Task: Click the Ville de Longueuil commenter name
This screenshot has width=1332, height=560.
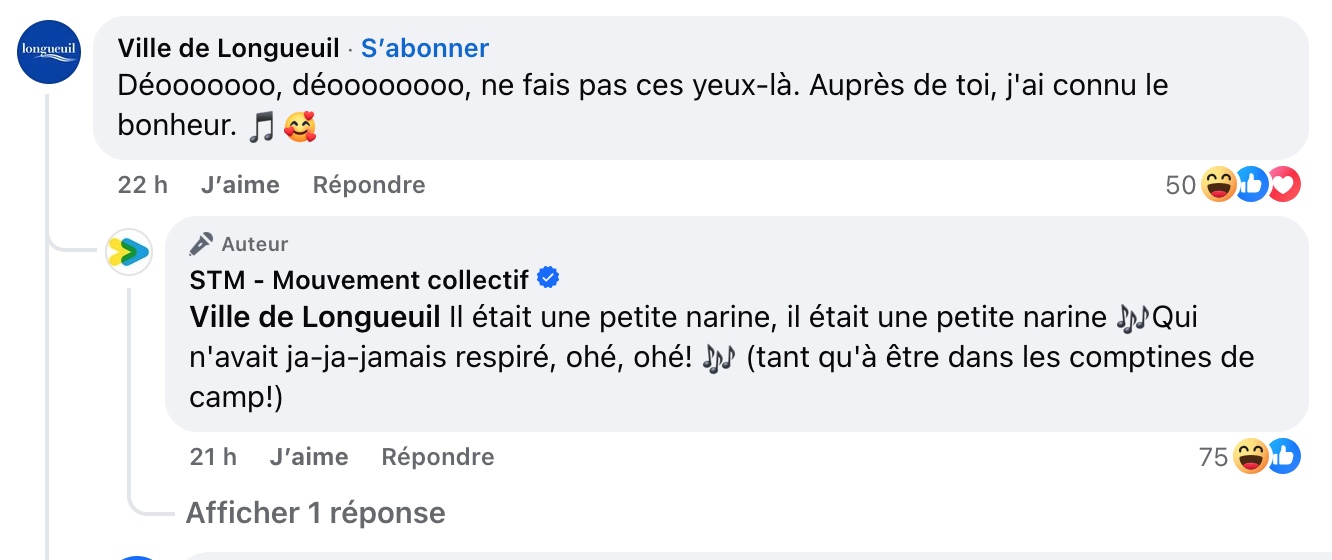Action: tap(229, 47)
